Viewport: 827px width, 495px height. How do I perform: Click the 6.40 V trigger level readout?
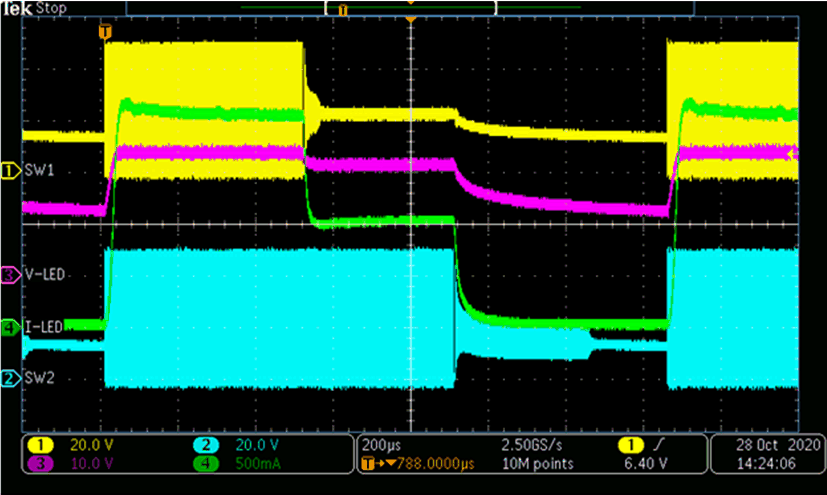(x=646, y=464)
